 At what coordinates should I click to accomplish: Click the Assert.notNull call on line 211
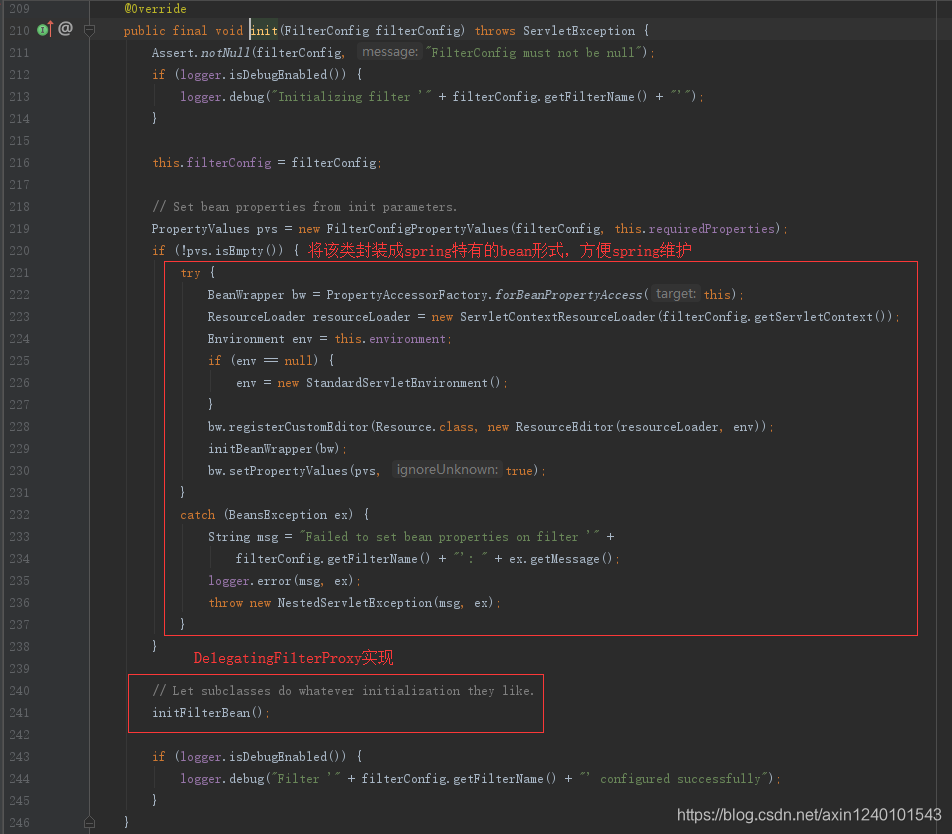click(200, 53)
